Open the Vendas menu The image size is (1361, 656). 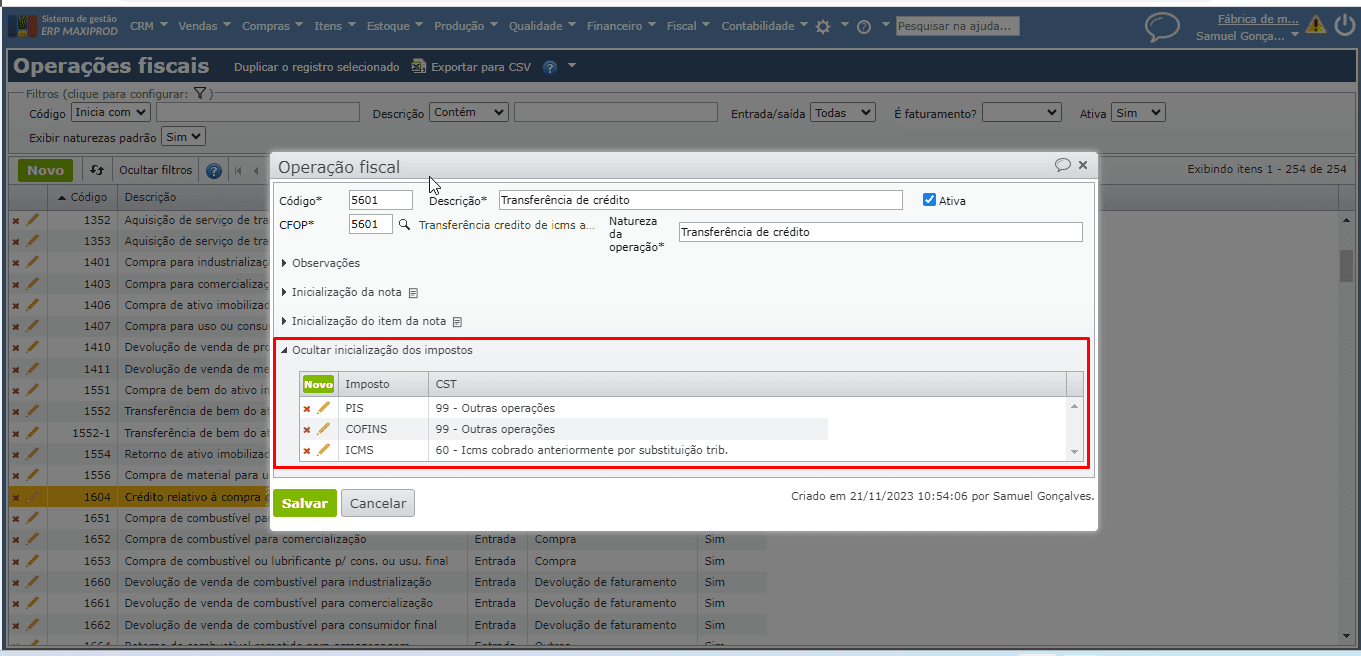coord(204,26)
